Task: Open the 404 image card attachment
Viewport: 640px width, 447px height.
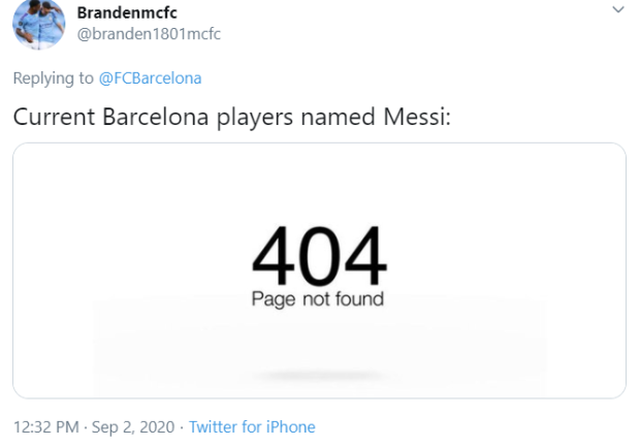Action: point(318,270)
